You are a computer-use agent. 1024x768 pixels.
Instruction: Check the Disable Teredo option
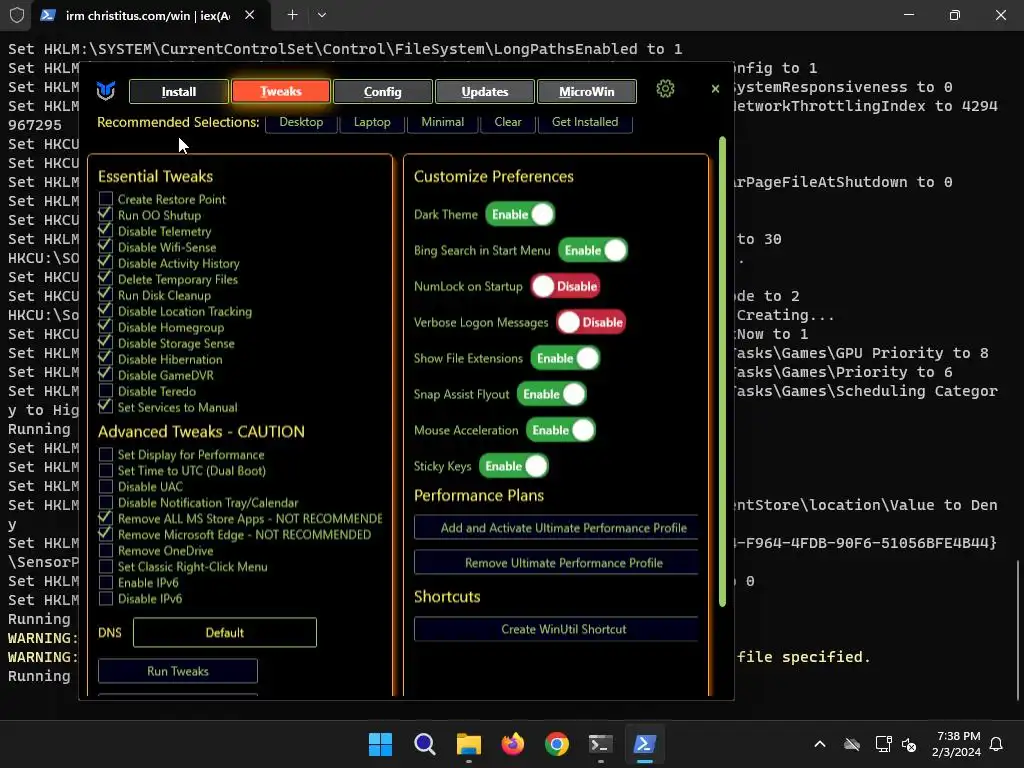106,391
